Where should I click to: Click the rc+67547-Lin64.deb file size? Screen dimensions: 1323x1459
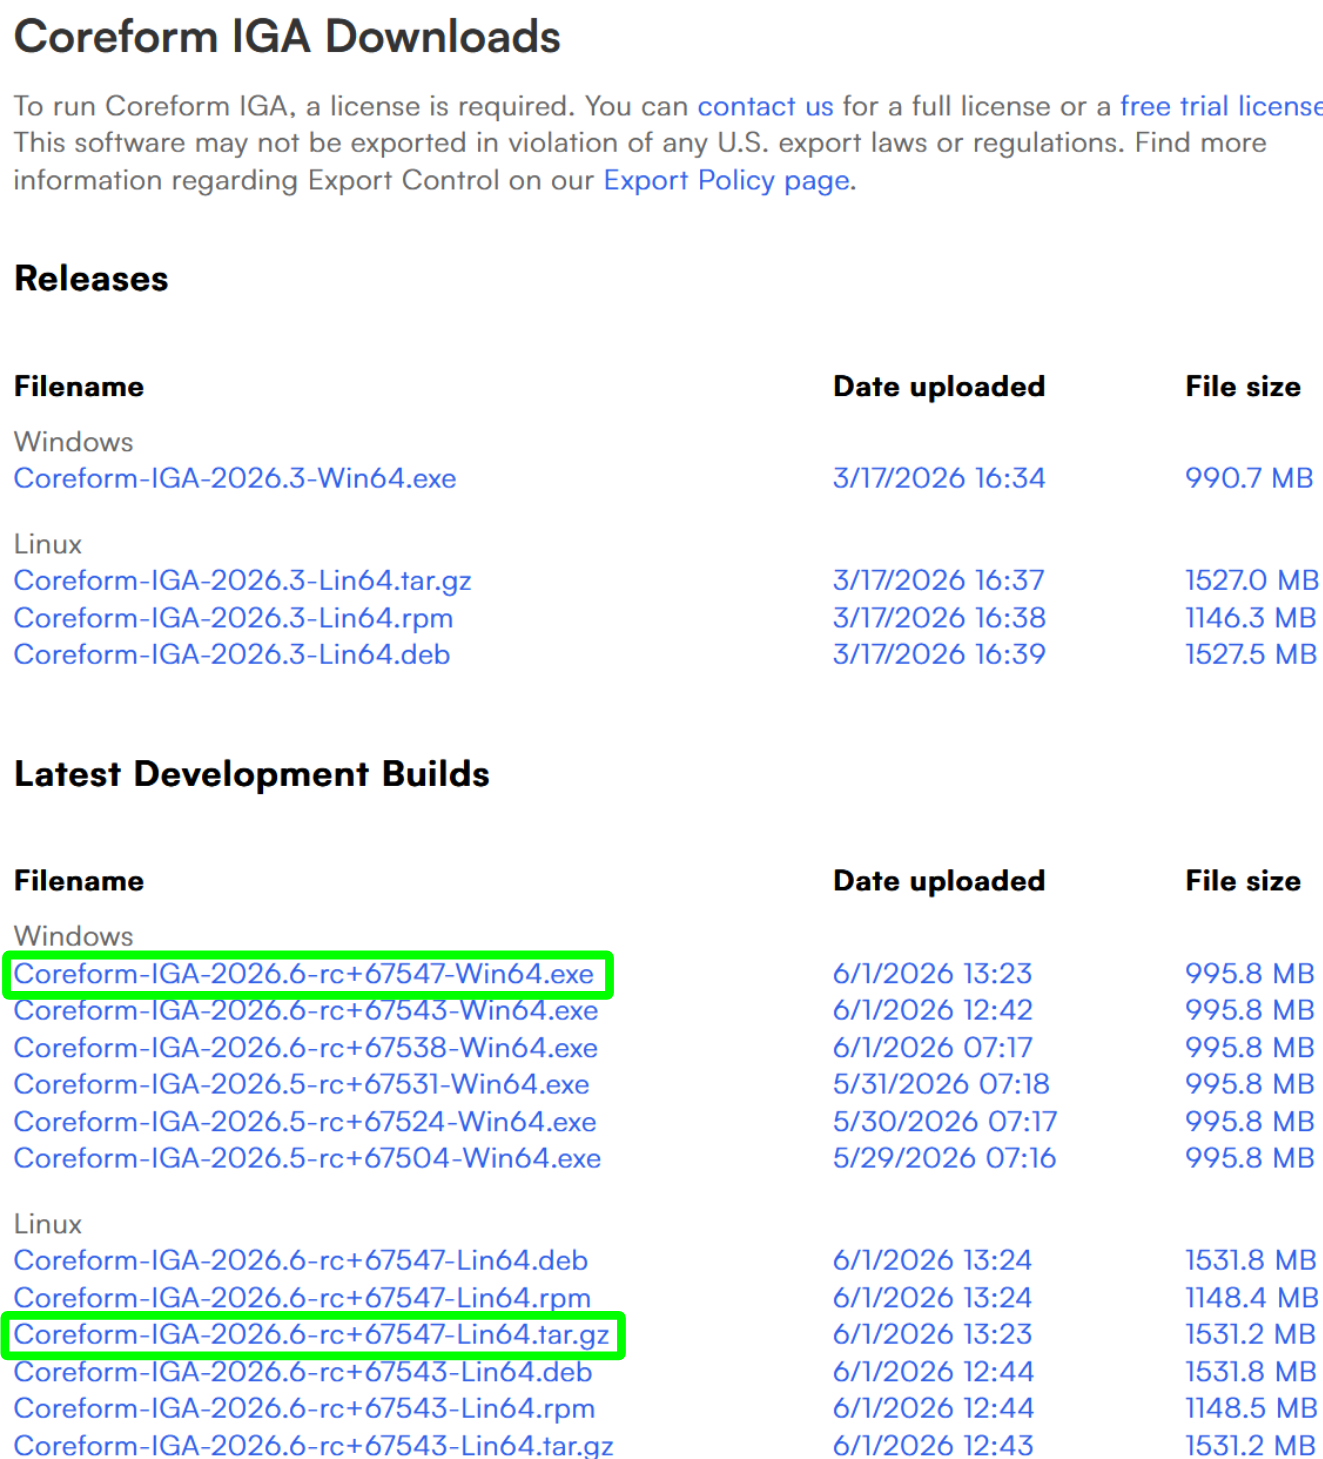pyautogui.click(x=1251, y=1260)
